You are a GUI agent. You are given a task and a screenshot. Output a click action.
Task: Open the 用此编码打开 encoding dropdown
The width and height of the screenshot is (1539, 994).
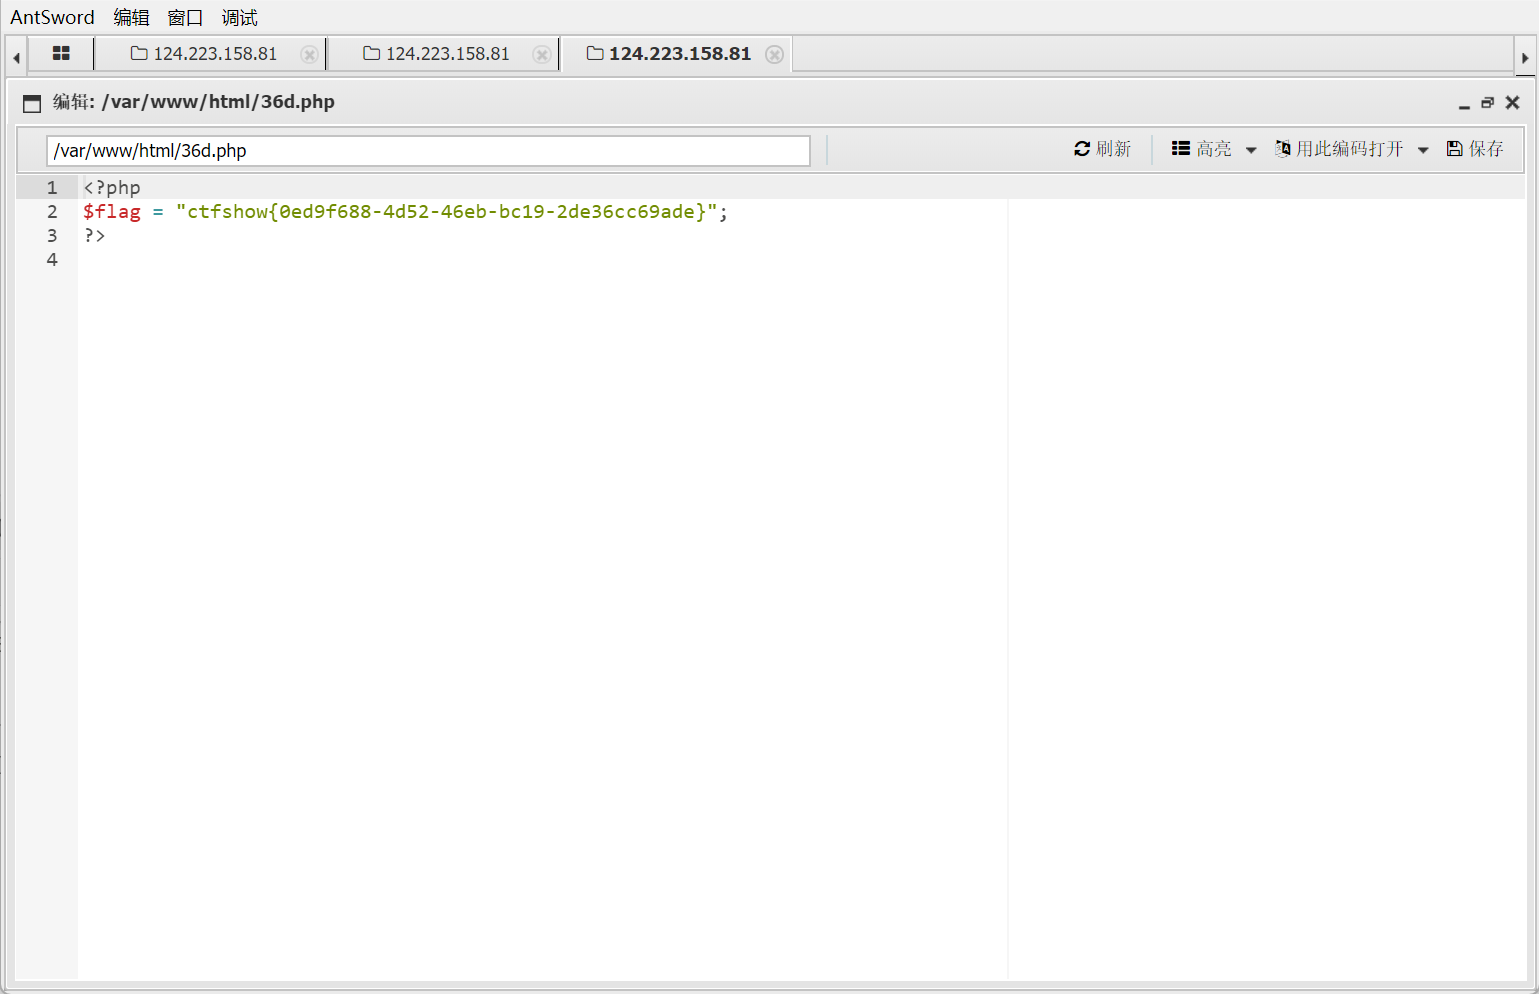1351,149
